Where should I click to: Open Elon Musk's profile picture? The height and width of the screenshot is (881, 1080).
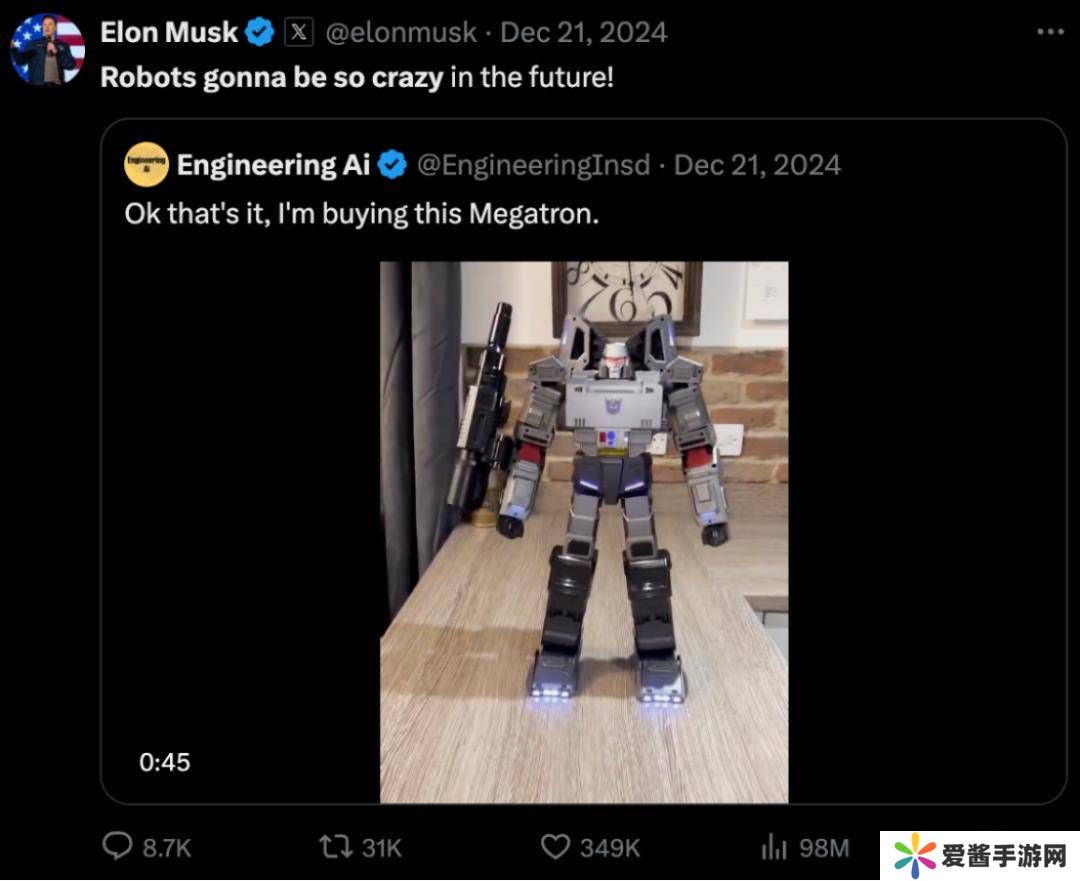coord(47,49)
